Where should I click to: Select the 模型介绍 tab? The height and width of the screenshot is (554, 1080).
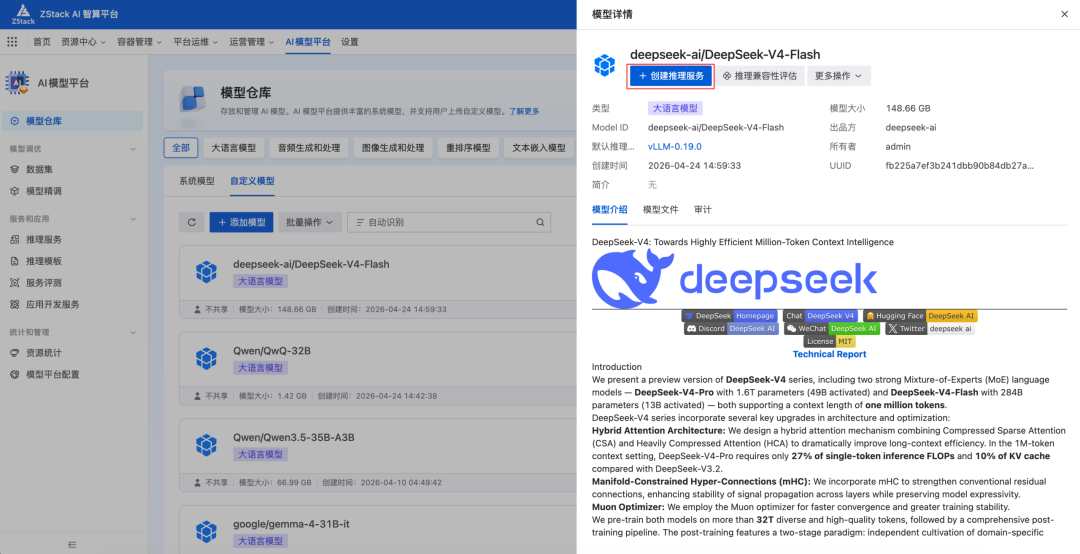[x=610, y=209]
